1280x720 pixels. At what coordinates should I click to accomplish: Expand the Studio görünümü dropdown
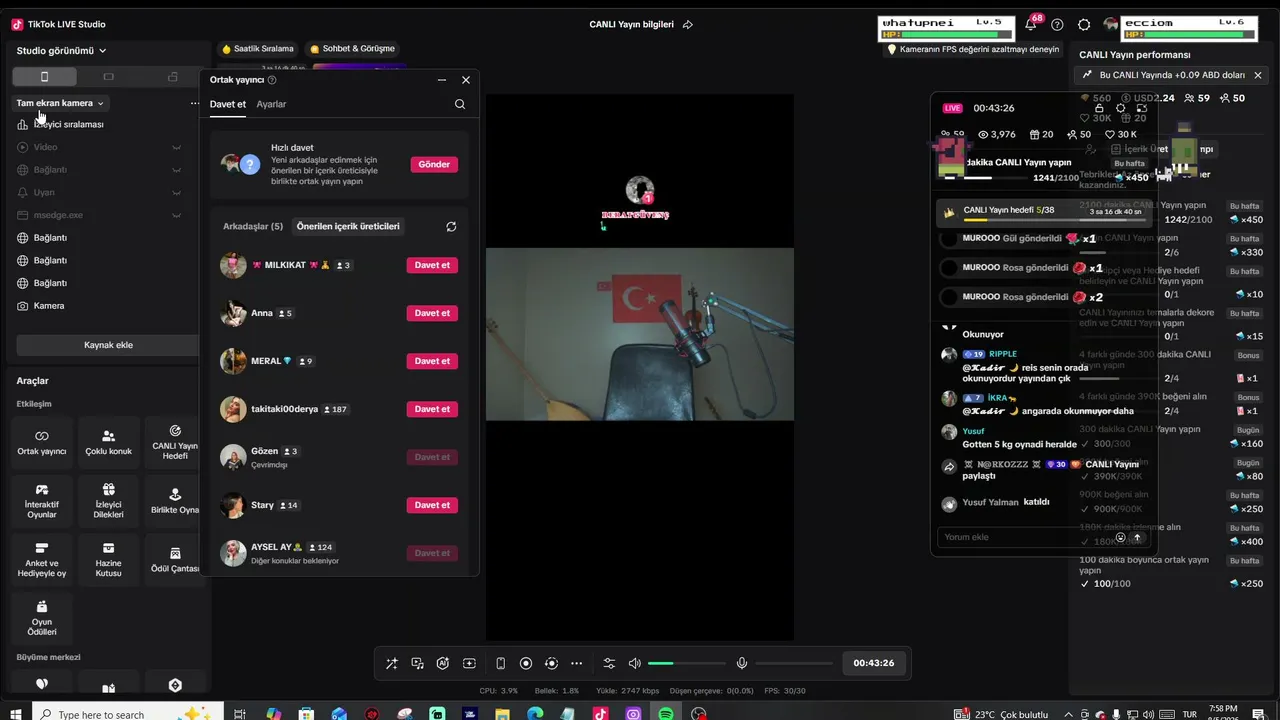[x=62, y=51]
